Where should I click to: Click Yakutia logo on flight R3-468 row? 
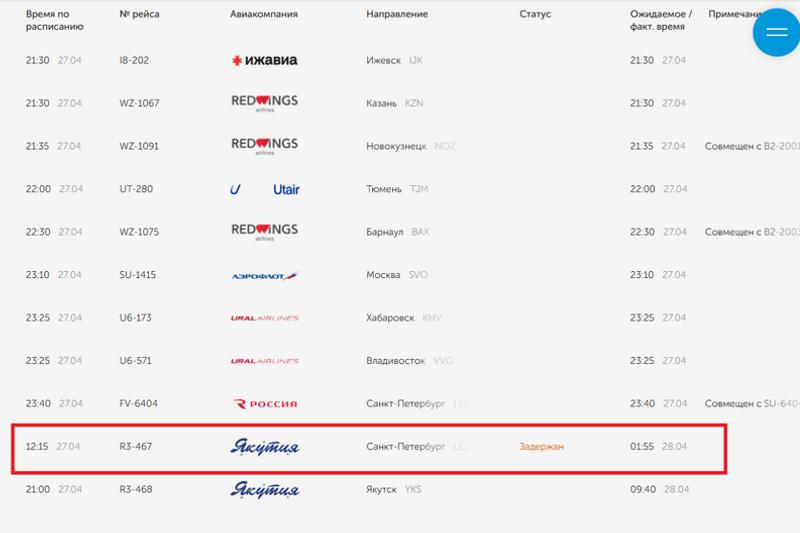[x=265, y=490]
